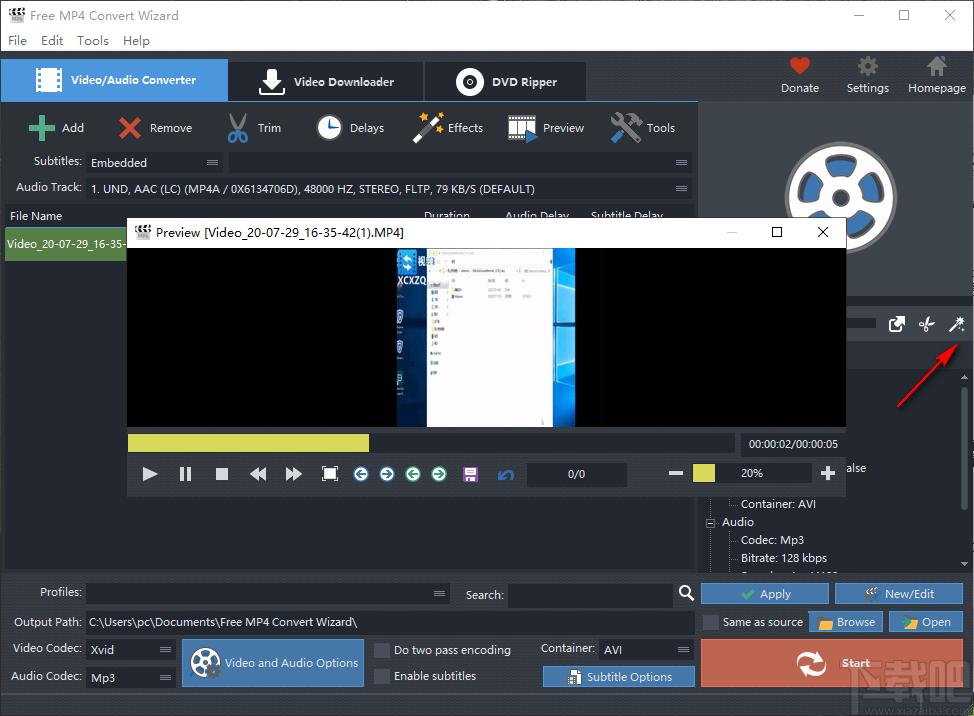Click the Delays clock icon
The width and height of the screenshot is (974, 716).
(329, 128)
